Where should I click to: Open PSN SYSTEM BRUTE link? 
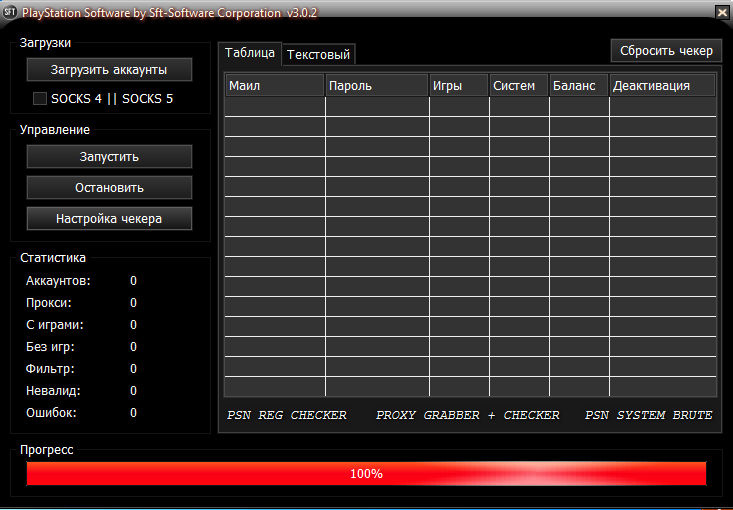click(648, 415)
